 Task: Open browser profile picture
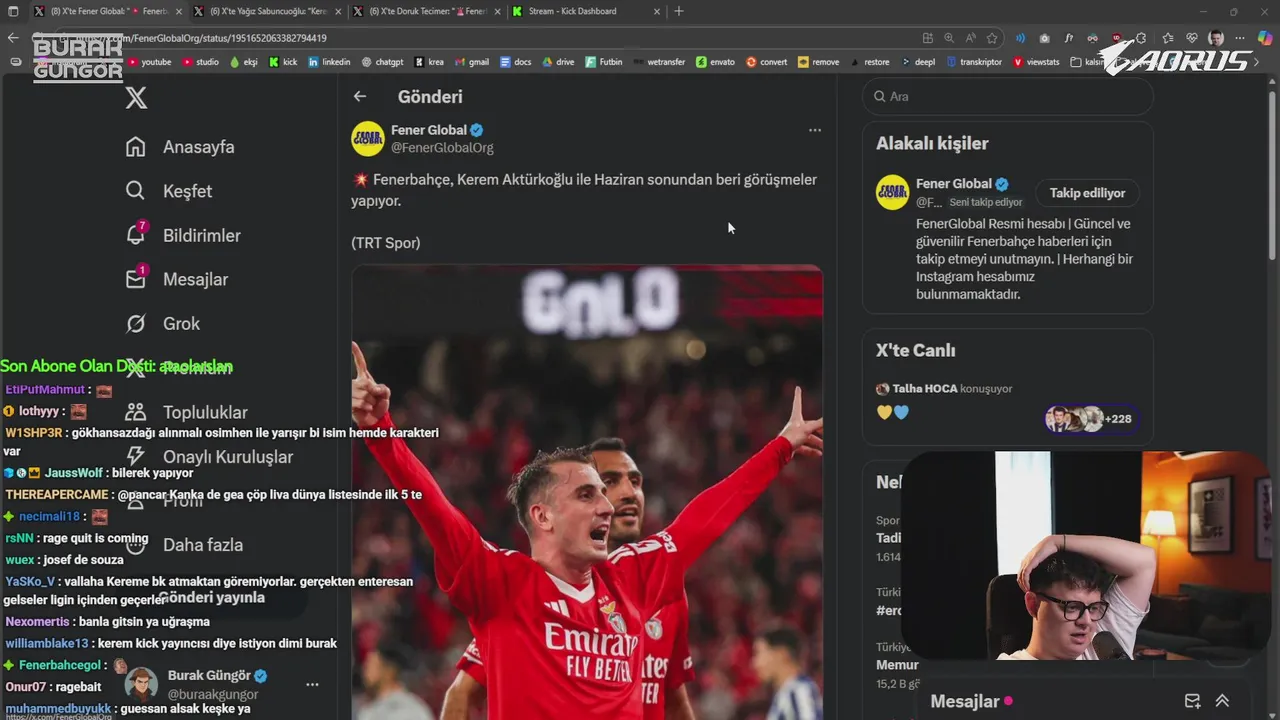pyautogui.click(x=1216, y=38)
